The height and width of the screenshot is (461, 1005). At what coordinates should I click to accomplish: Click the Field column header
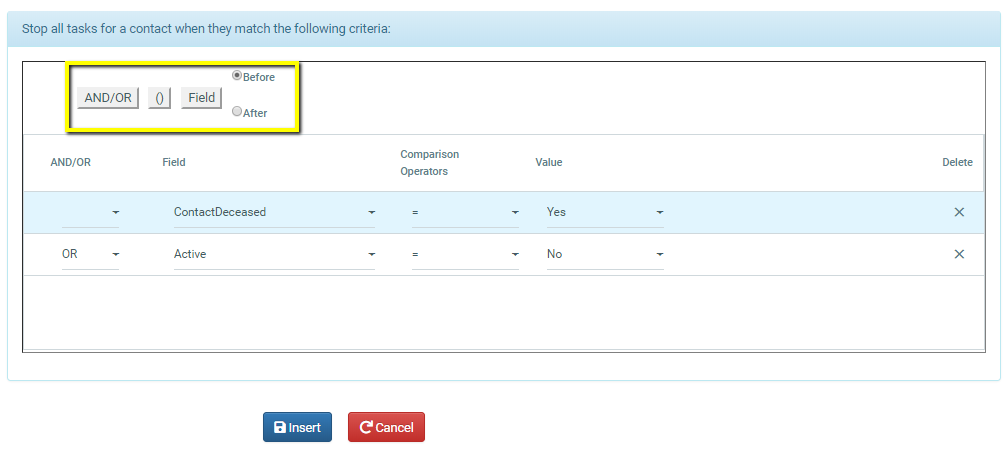[174, 162]
